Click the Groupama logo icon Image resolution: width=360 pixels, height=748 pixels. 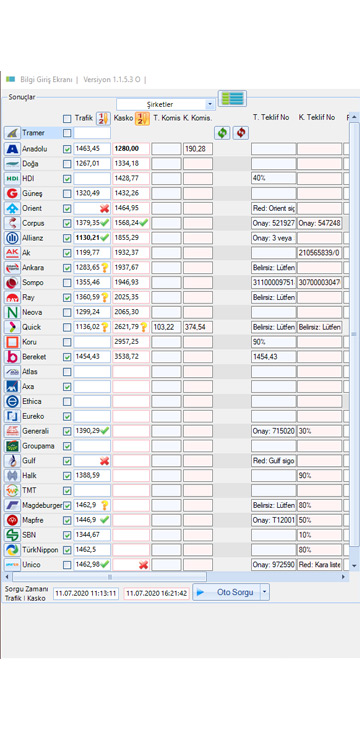pyautogui.click(x=12, y=446)
